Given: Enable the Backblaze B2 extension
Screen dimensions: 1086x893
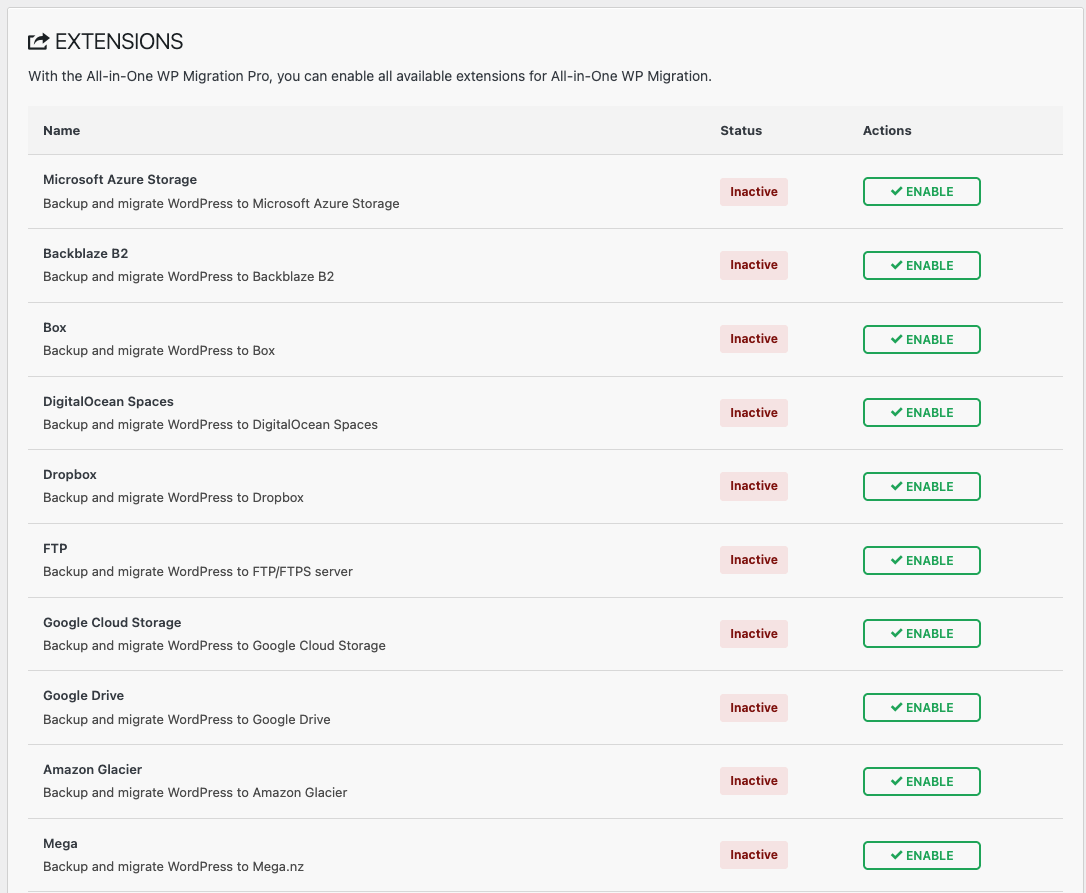Looking at the screenshot, I should (x=921, y=266).
